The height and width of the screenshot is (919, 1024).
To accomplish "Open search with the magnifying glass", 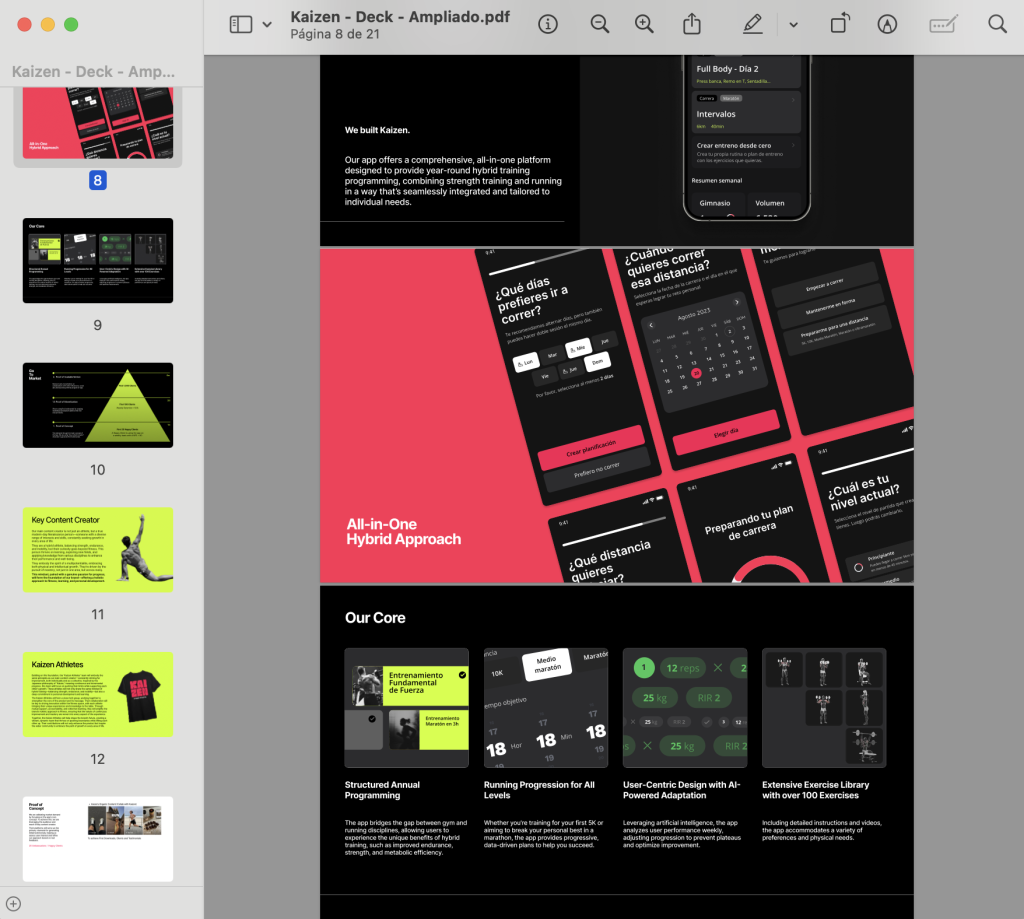I will tap(997, 24).
